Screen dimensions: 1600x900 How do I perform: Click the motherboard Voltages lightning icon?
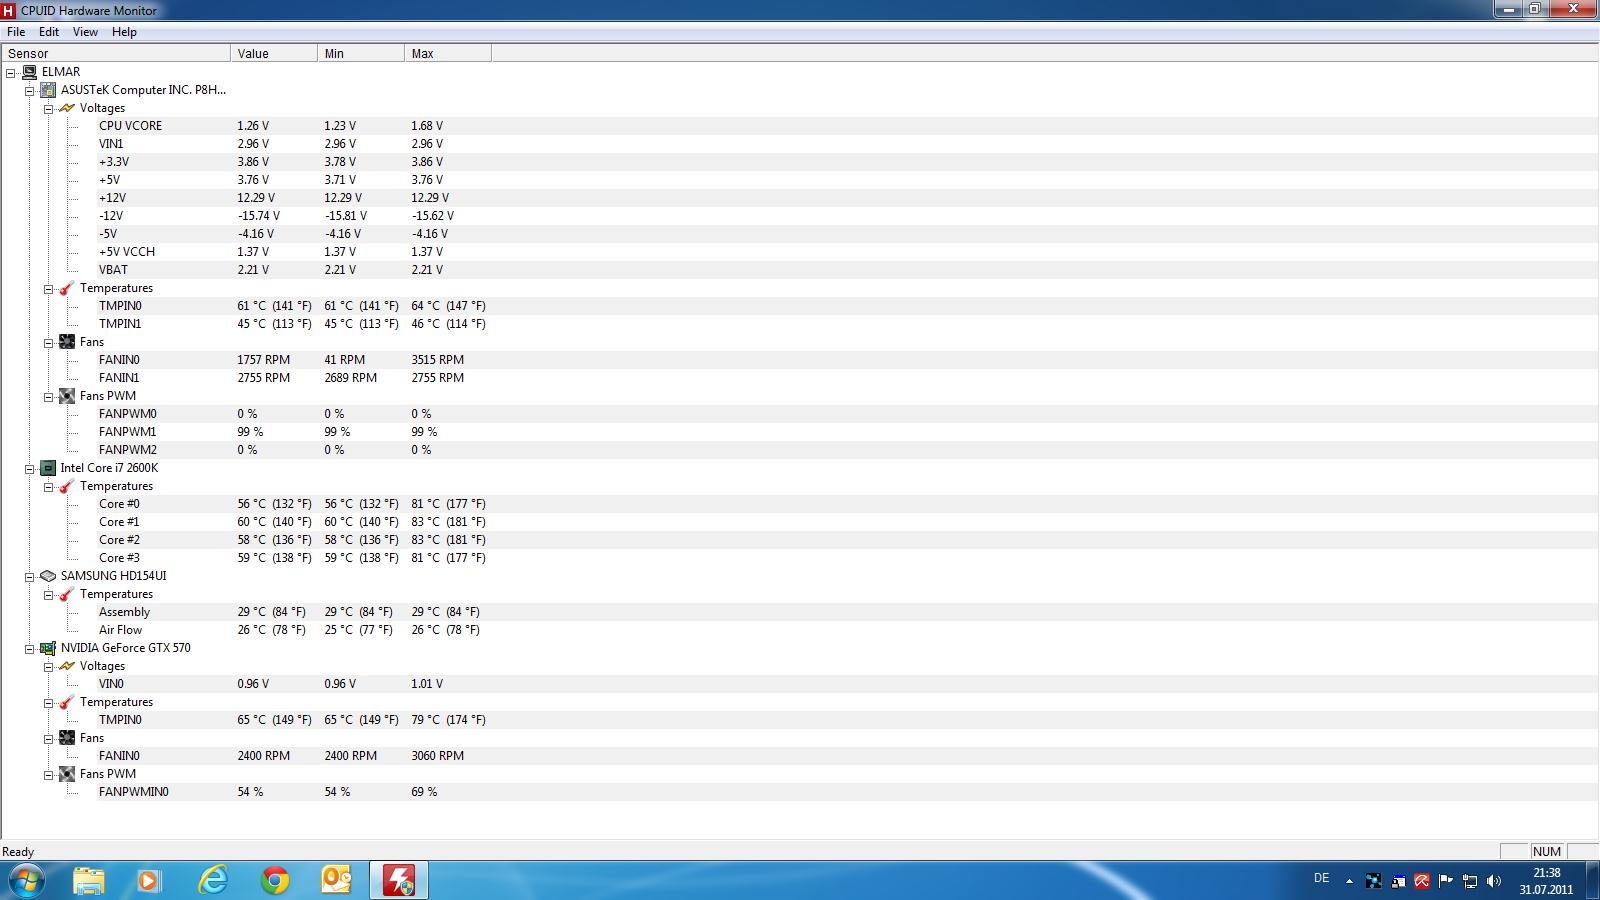pyautogui.click(x=67, y=108)
